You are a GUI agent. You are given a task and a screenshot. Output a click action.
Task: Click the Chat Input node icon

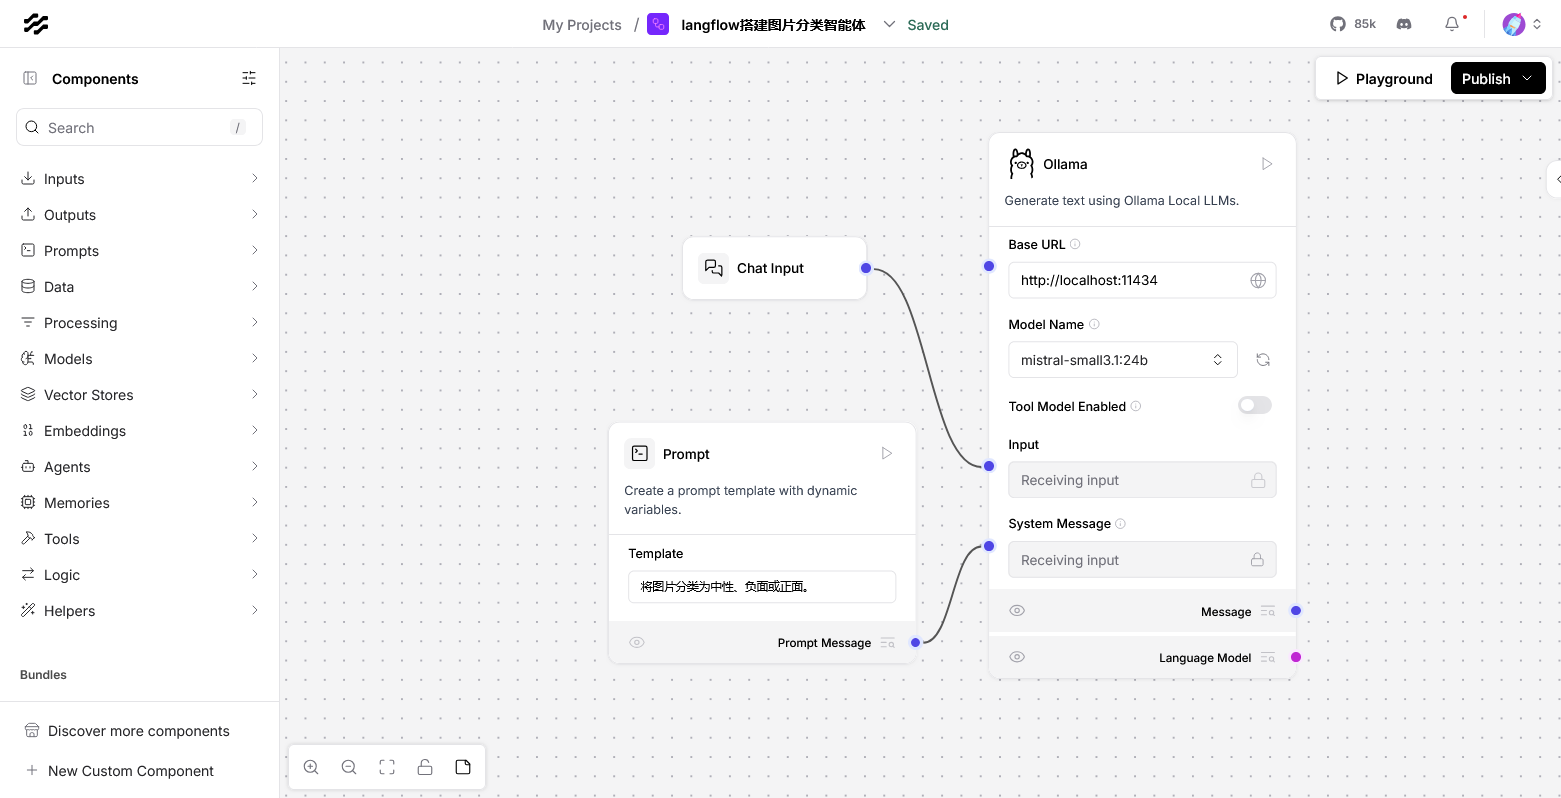pyautogui.click(x=714, y=268)
